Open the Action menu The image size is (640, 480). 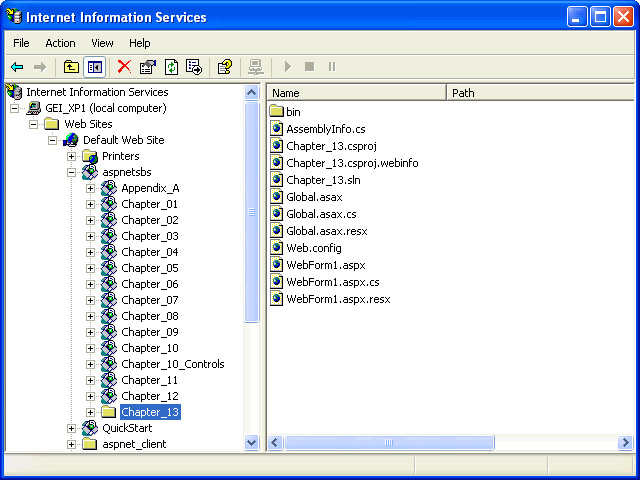coord(60,43)
